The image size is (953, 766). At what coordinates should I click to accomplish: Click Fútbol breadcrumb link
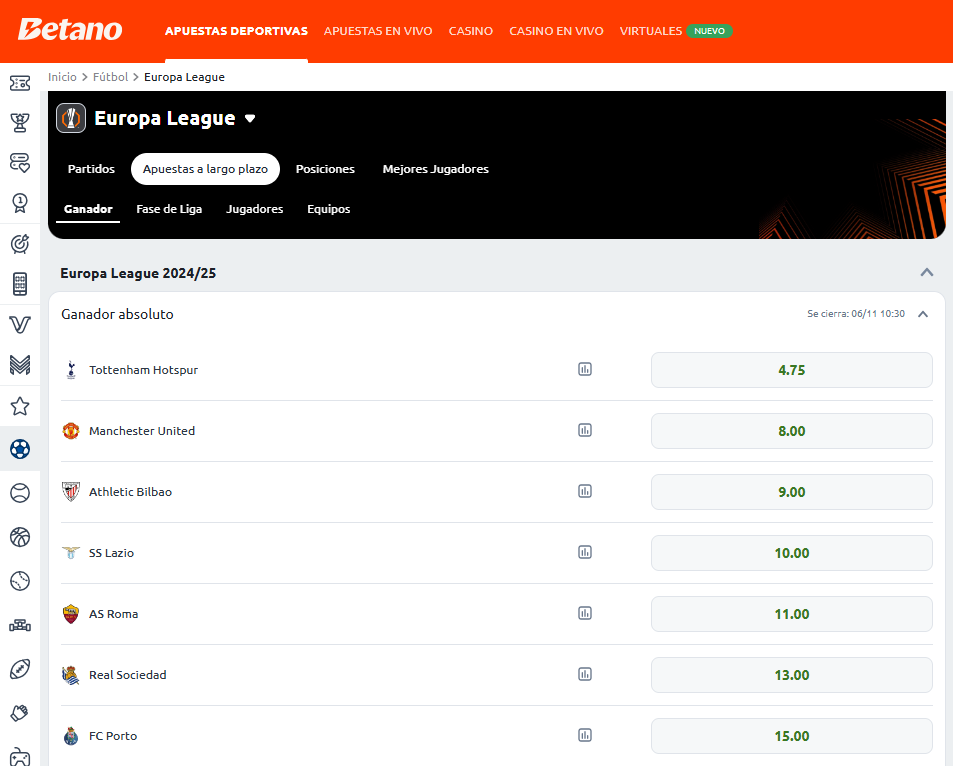[x=111, y=77]
